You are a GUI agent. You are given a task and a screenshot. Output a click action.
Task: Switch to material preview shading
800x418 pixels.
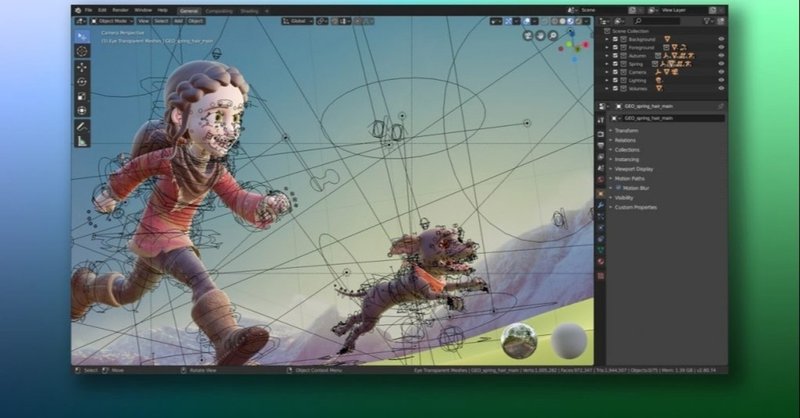tap(570, 21)
